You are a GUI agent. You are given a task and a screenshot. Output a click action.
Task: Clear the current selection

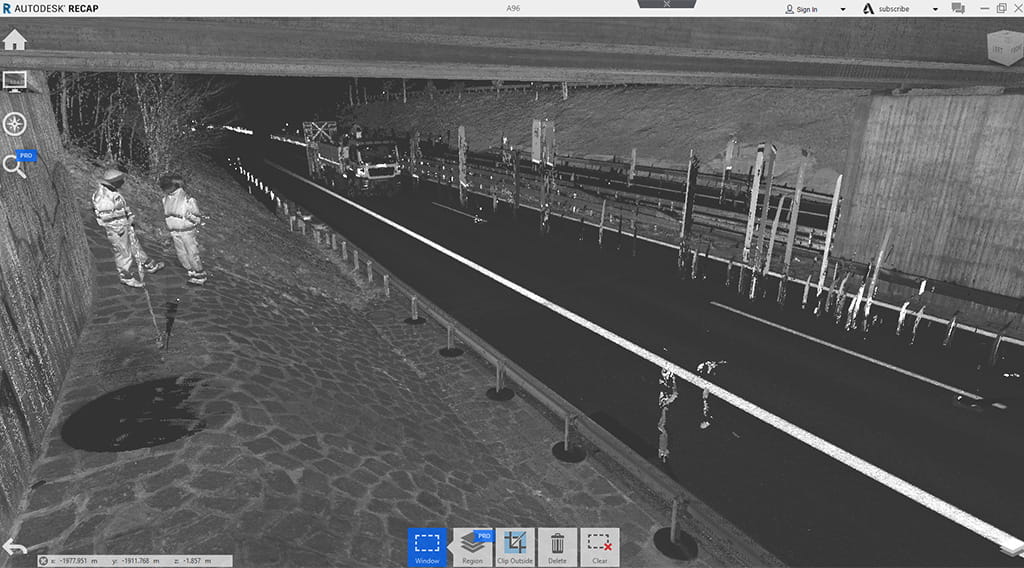click(x=599, y=547)
